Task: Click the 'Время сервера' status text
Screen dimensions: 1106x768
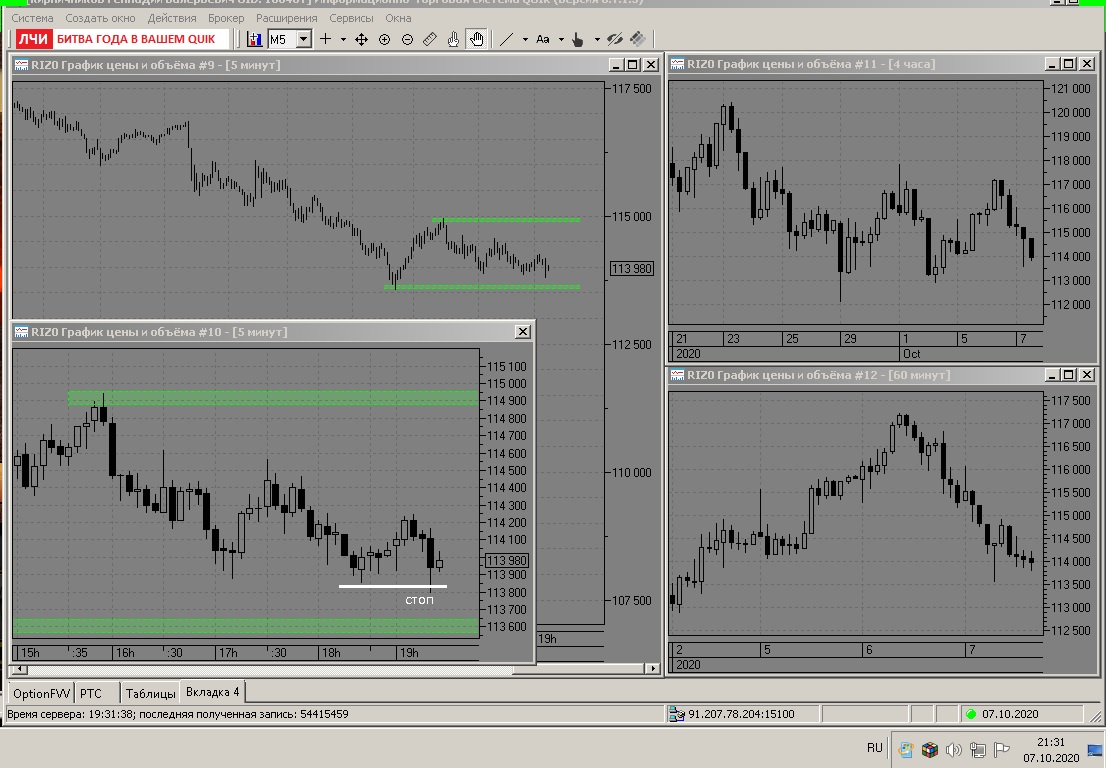Action: [177, 714]
